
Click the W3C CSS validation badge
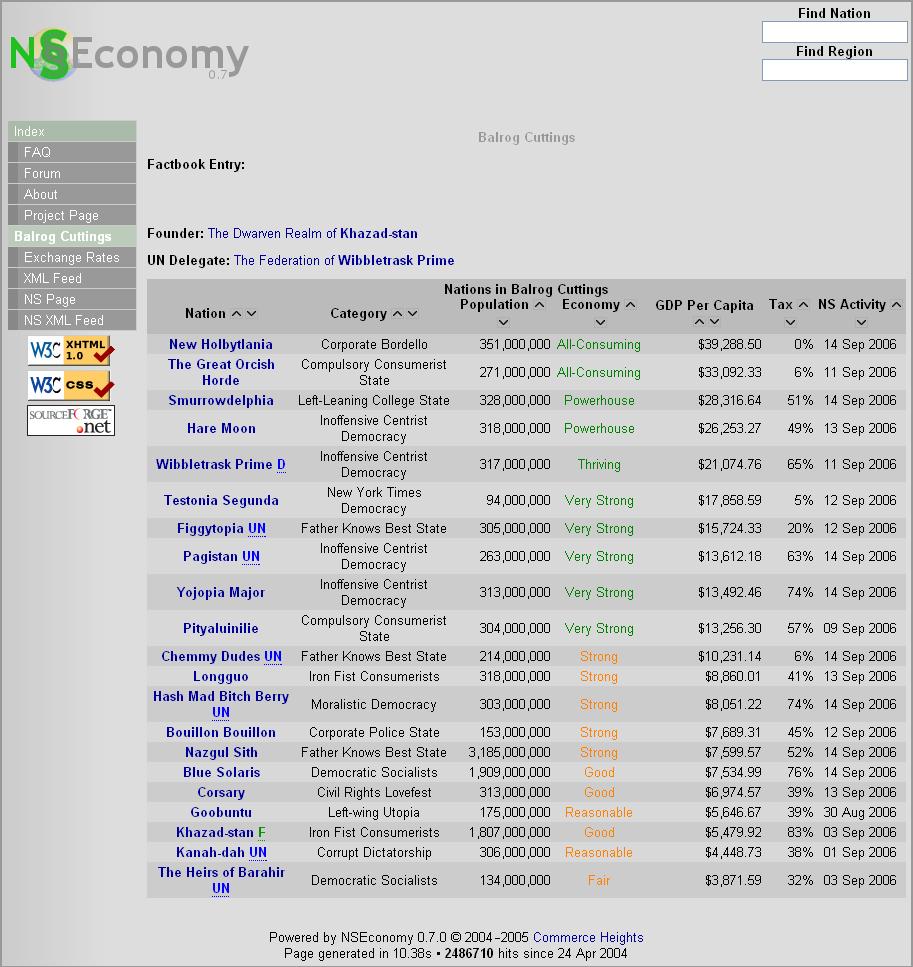71,385
